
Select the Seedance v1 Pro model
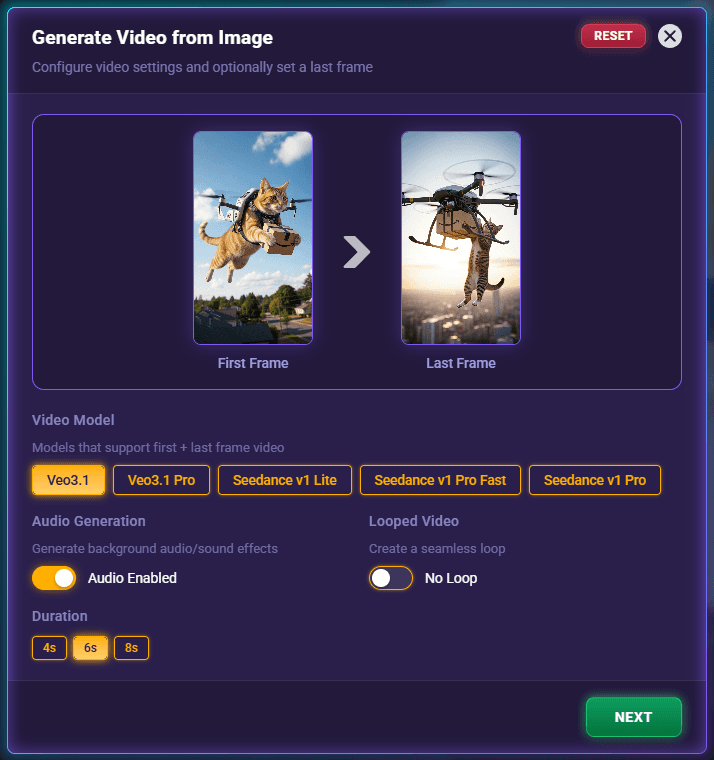pos(595,480)
